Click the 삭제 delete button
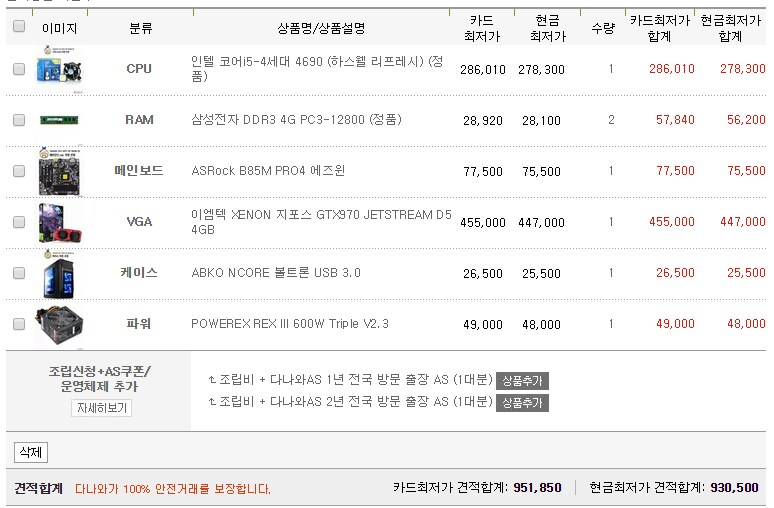Image resolution: width=774 pixels, height=508 pixels. (30, 453)
